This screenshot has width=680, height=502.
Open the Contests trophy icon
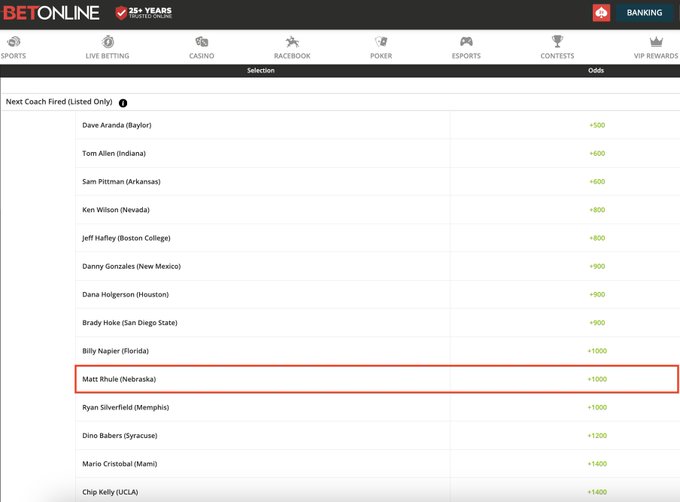(557, 42)
